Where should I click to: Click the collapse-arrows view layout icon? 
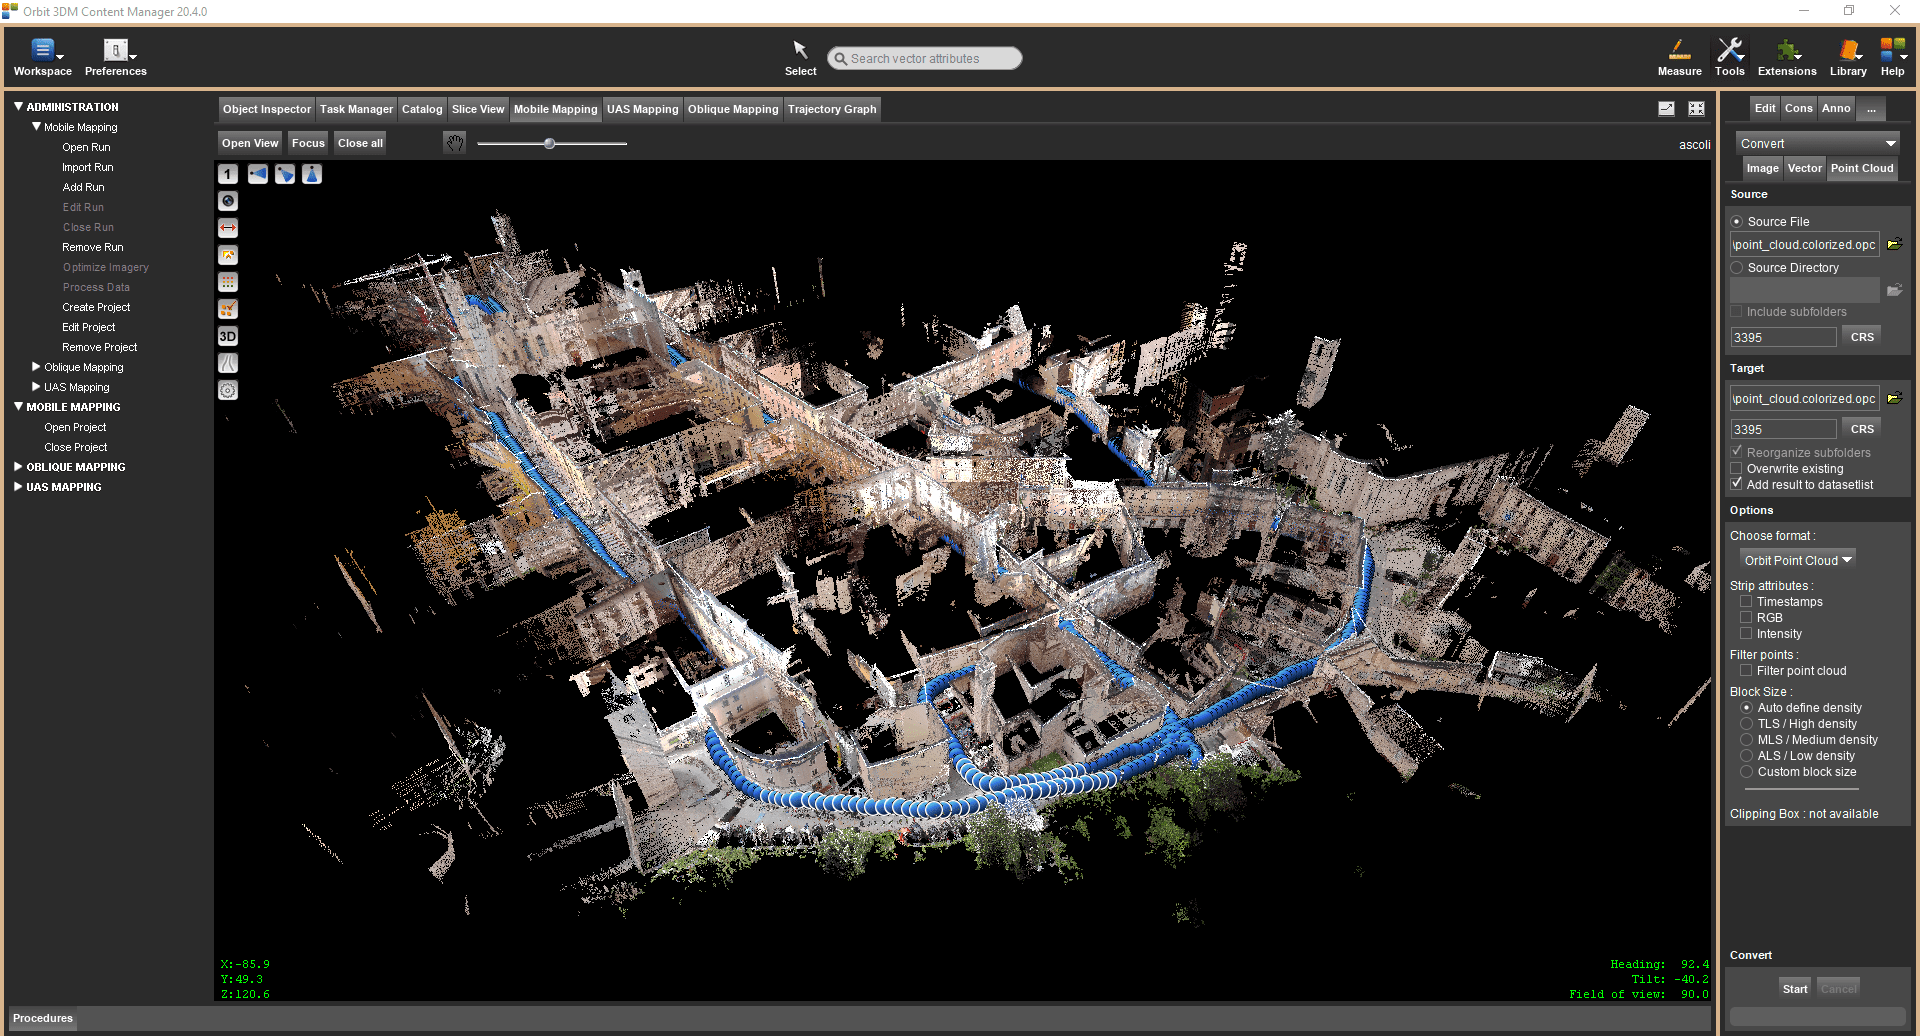click(x=1696, y=109)
